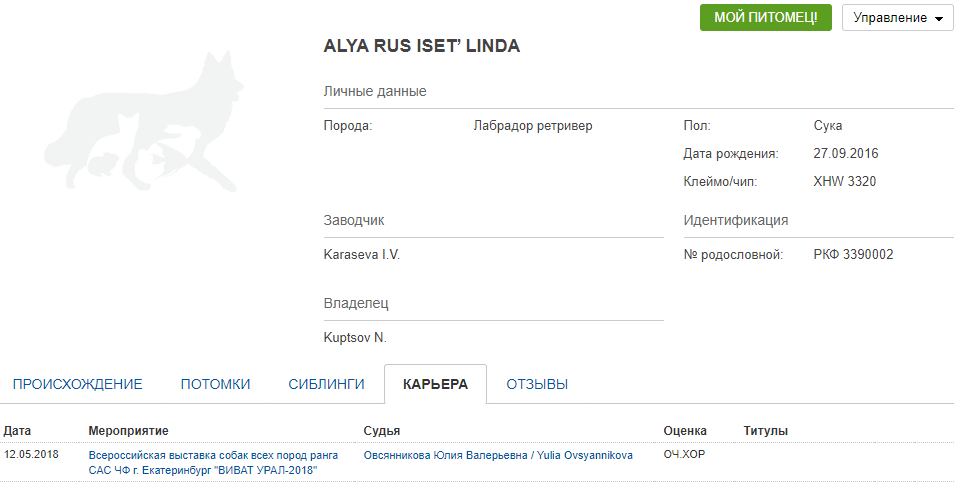Click the Дата column header

(x=18, y=431)
